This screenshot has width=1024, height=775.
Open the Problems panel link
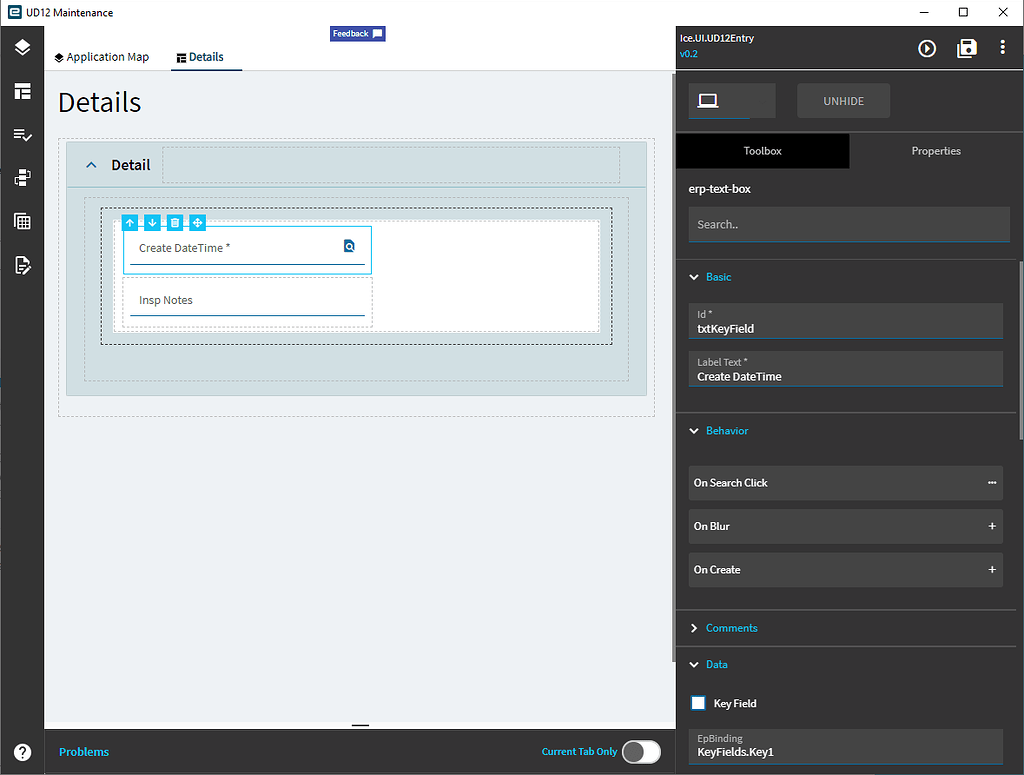(84, 751)
